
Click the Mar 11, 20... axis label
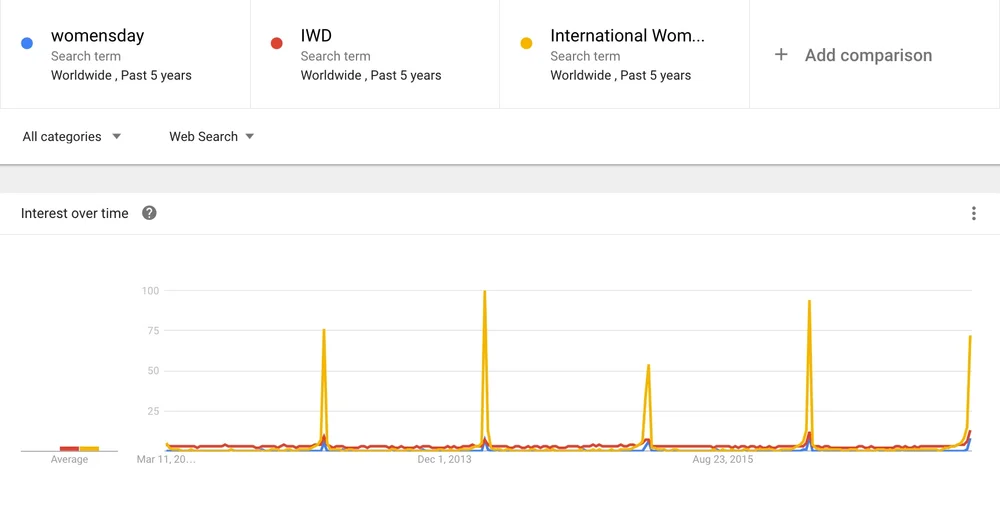[x=166, y=459]
